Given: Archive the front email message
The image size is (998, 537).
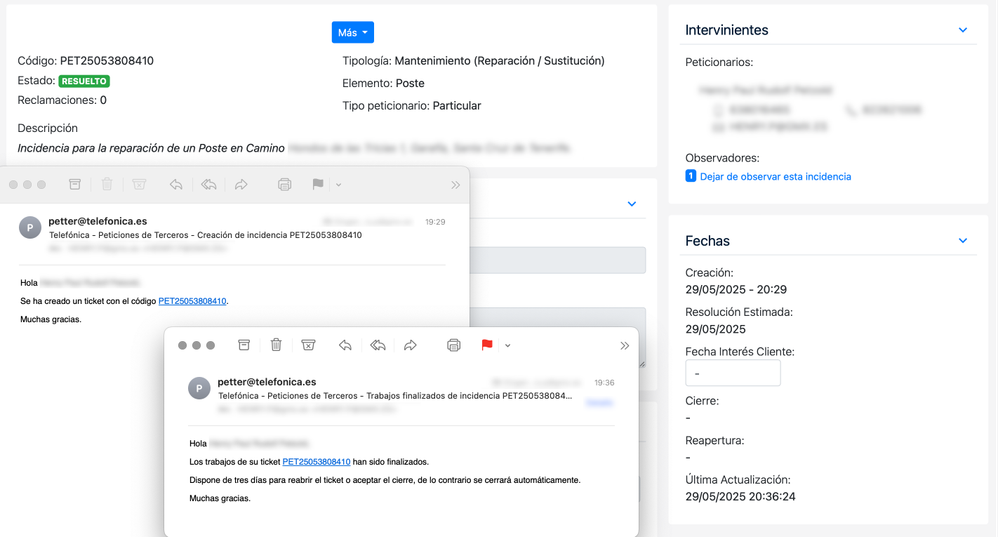Looking at the screenshot, I should pyautogui.click(x=244, y=345).
